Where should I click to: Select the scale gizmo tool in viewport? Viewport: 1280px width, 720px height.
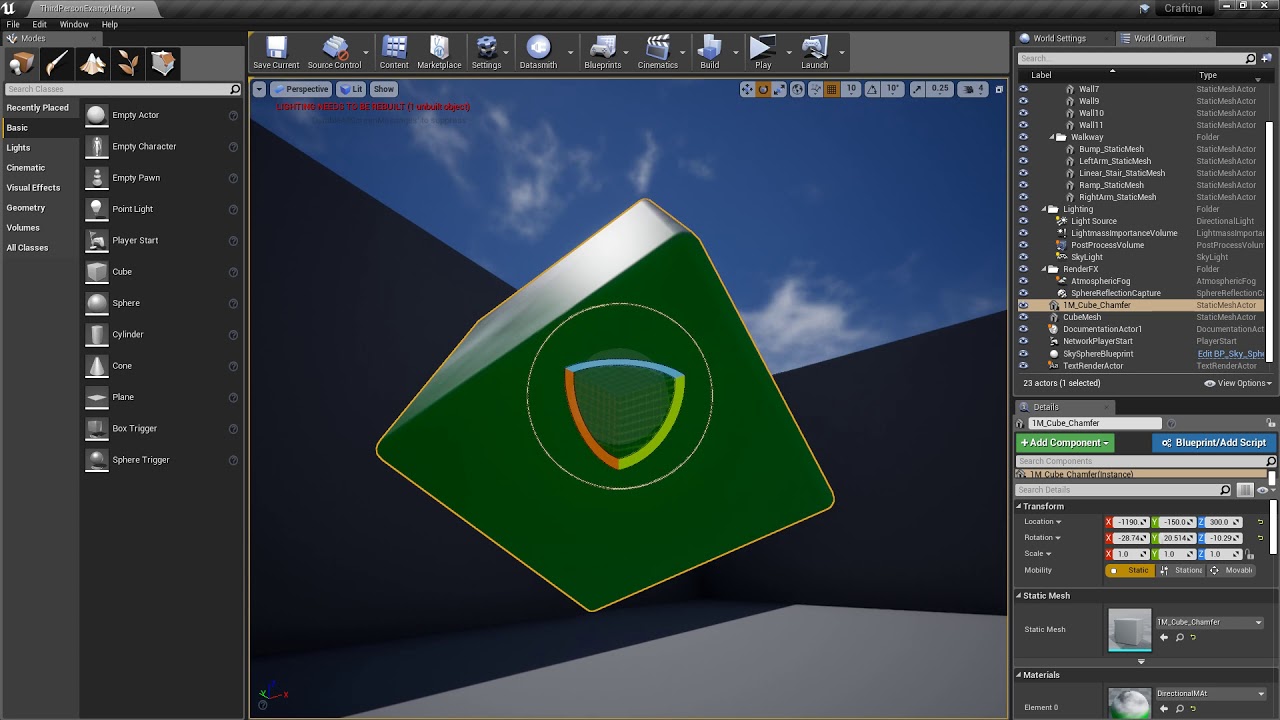780,89
